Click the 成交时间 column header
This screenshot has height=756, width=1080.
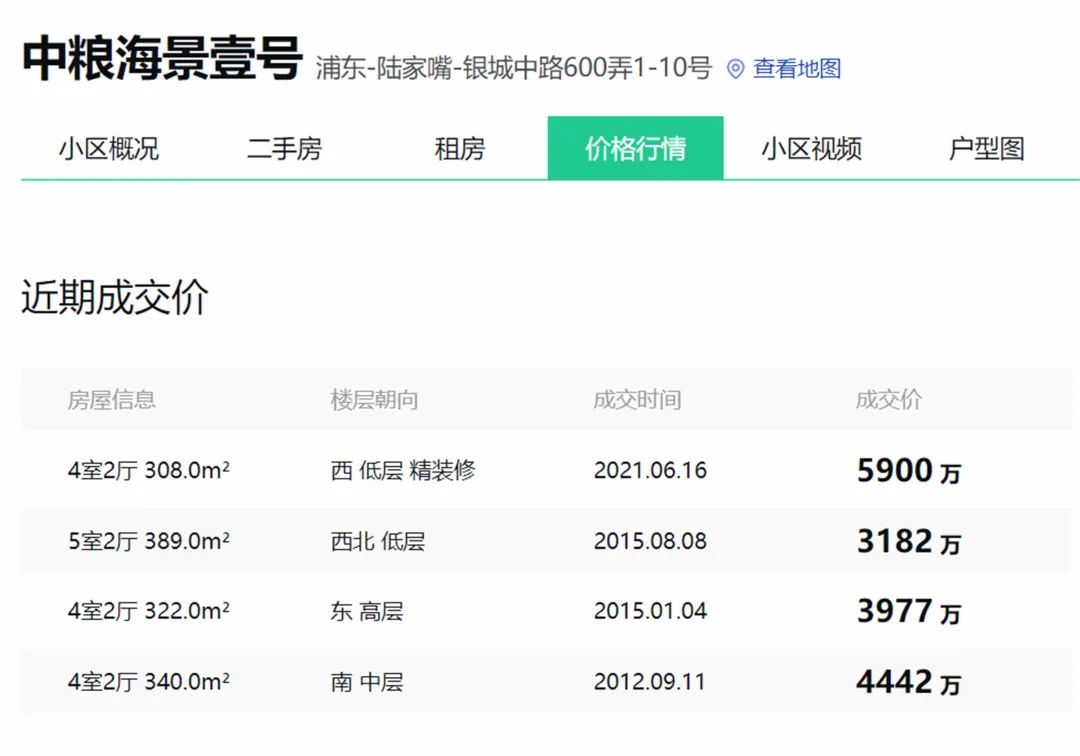pos(637,399)
